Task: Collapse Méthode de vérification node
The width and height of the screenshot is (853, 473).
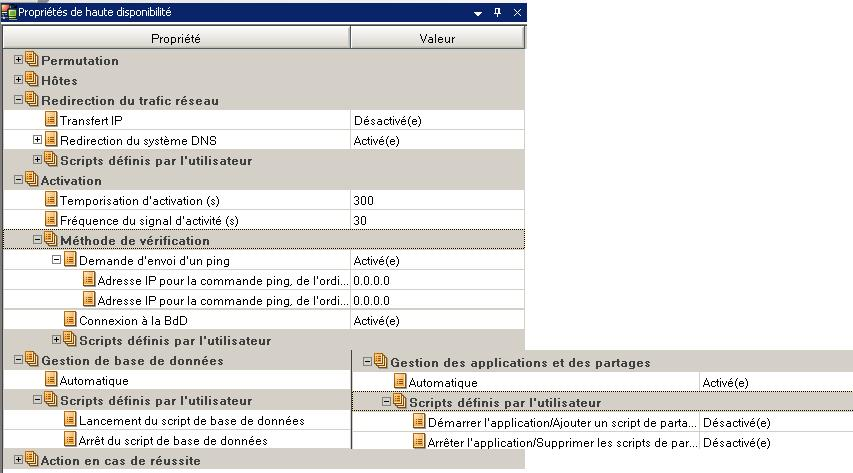Action: 37,239
